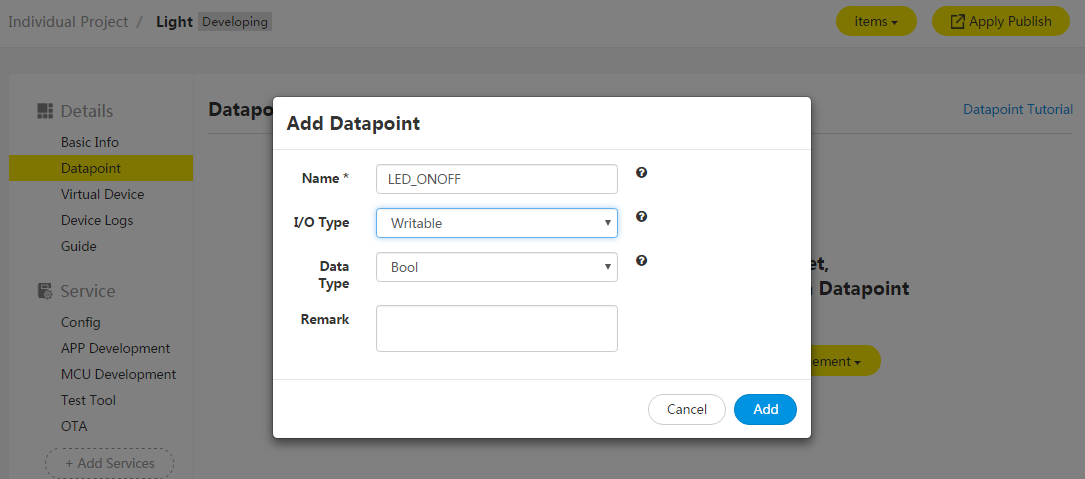Click the Name input field with LED_ONOFF

(x=497, y=179)
